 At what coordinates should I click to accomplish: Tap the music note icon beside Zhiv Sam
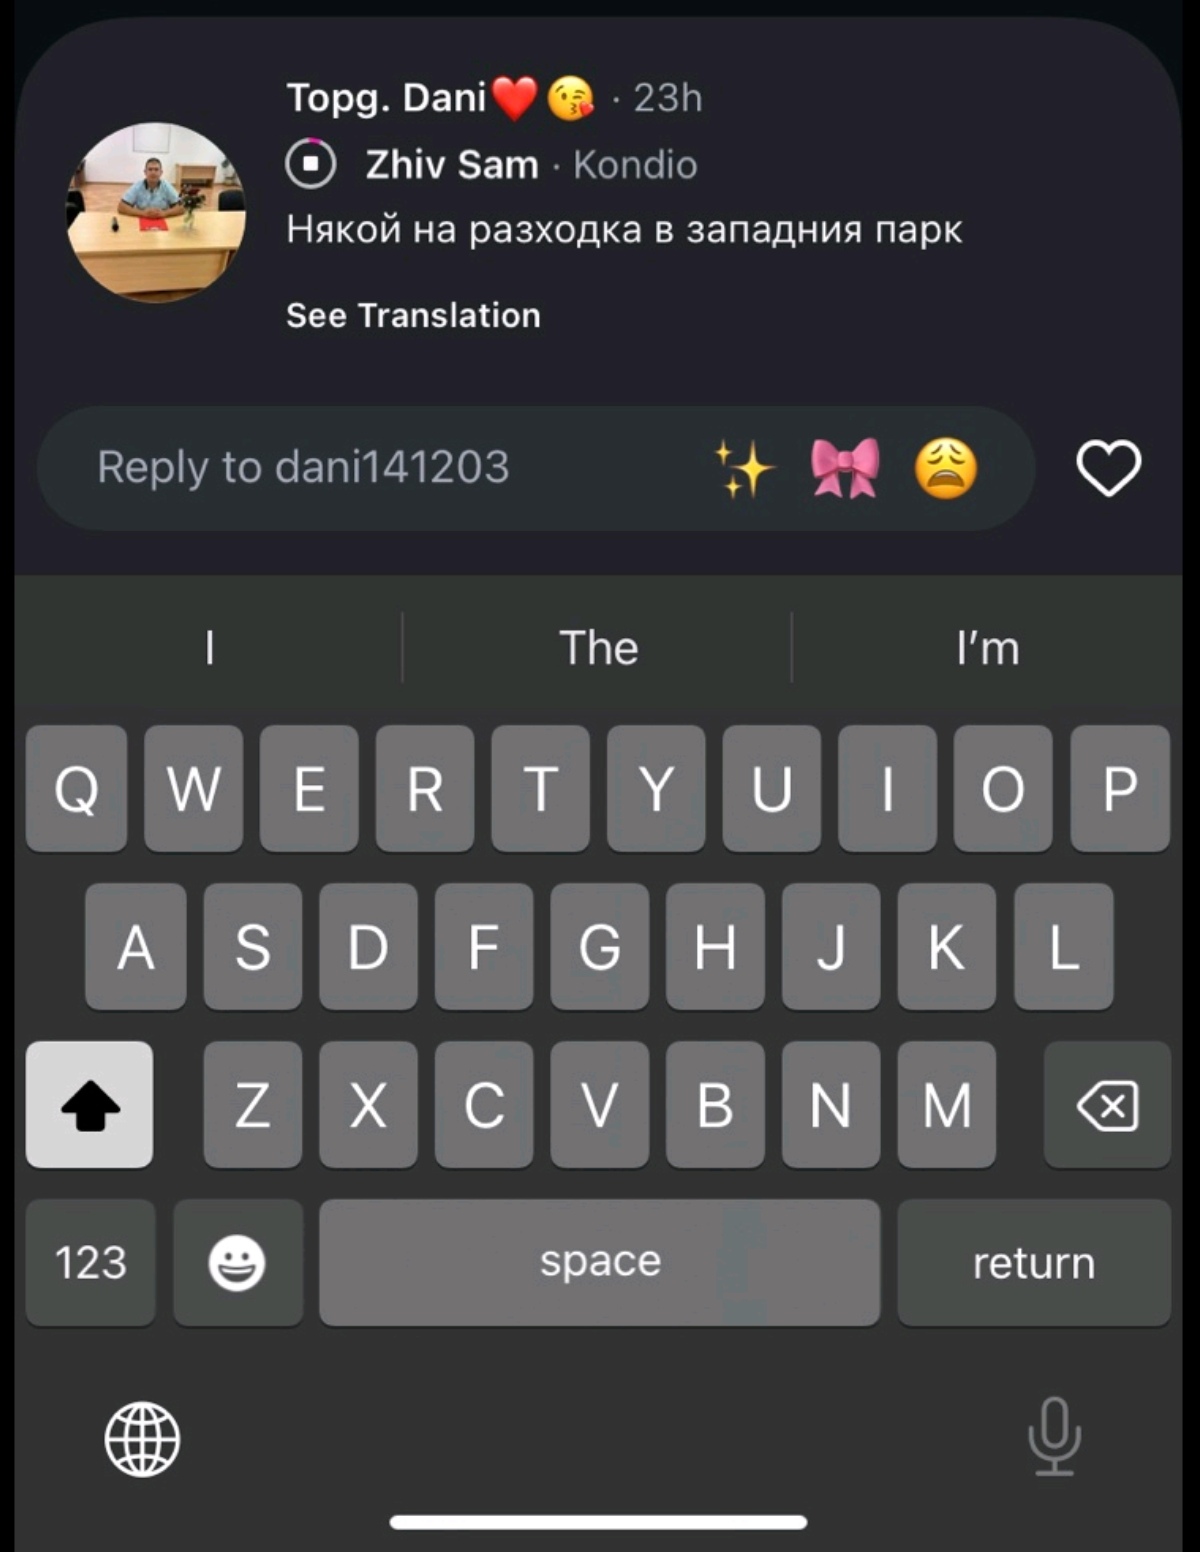click(x=311, y=164)
